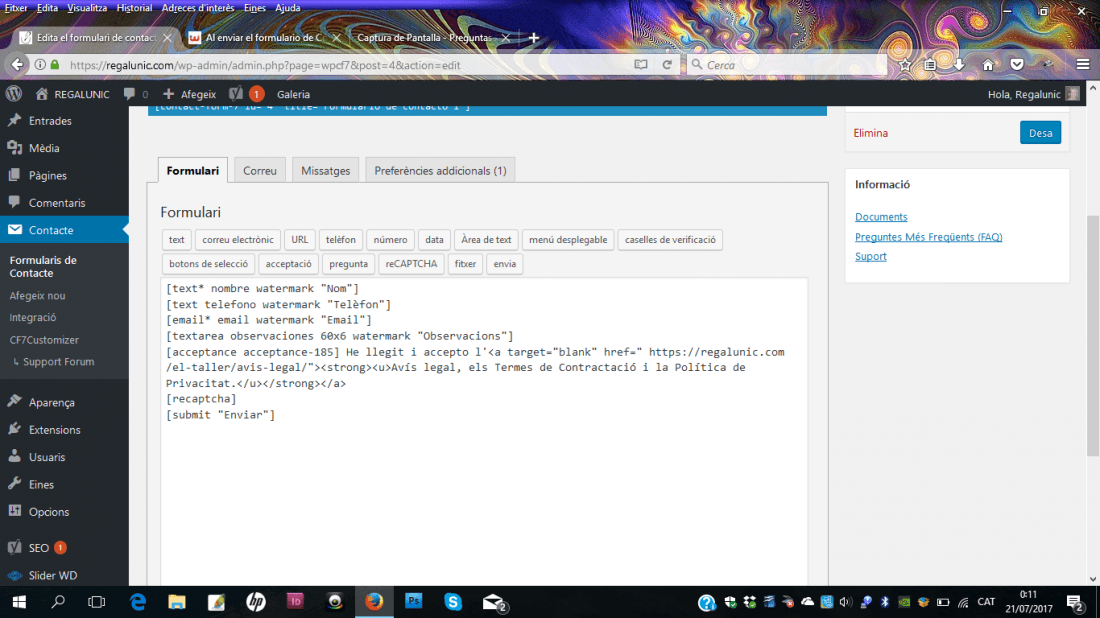Bookmark this page with star icon

click(905, 65)
